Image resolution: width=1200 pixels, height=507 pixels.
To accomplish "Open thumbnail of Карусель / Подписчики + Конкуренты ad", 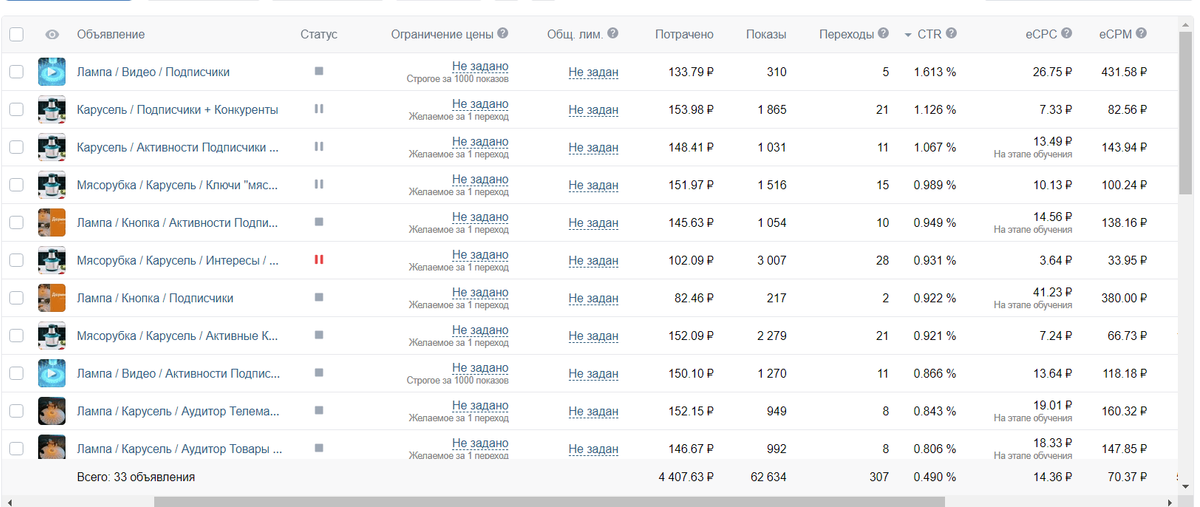I will tap(52, 110).
